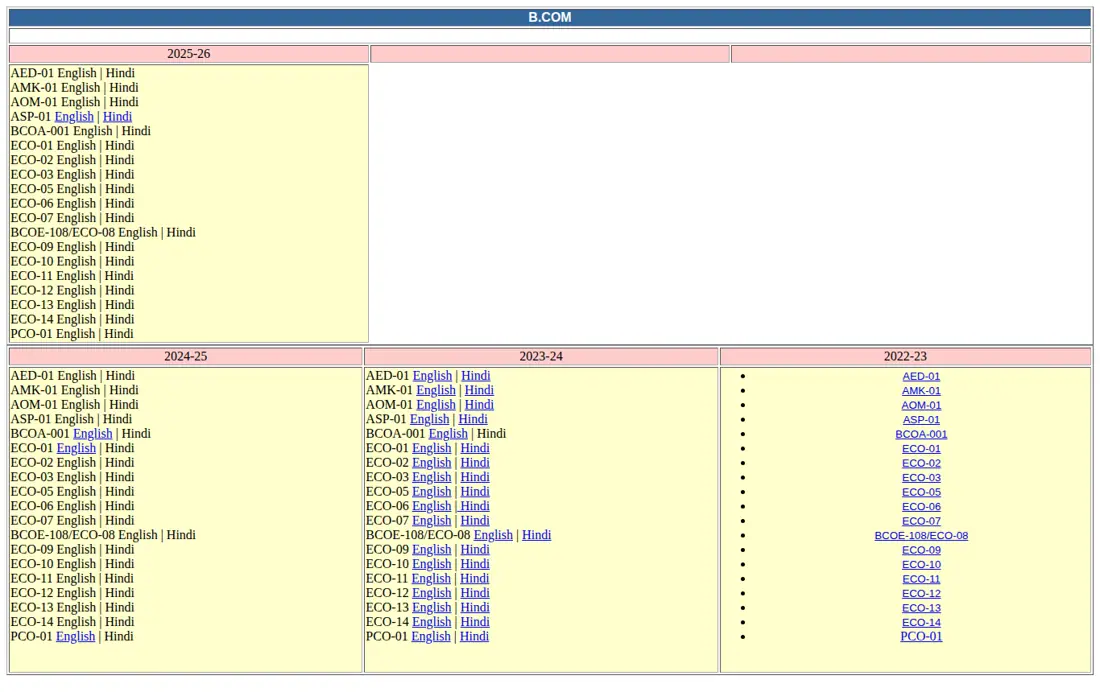Image resolution: width=1100 pixels, height=692 pixels.
Task: Open ECO-14 English link in 2023-24
Action: (431, 622)
